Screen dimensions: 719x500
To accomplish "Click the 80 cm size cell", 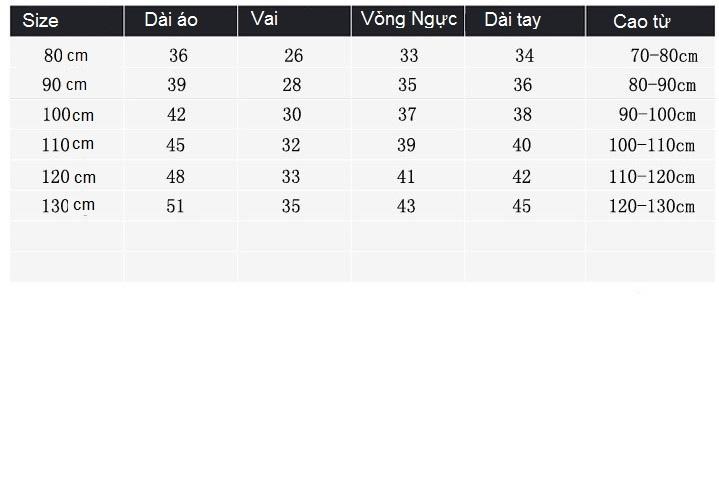I will coord(66,56).
